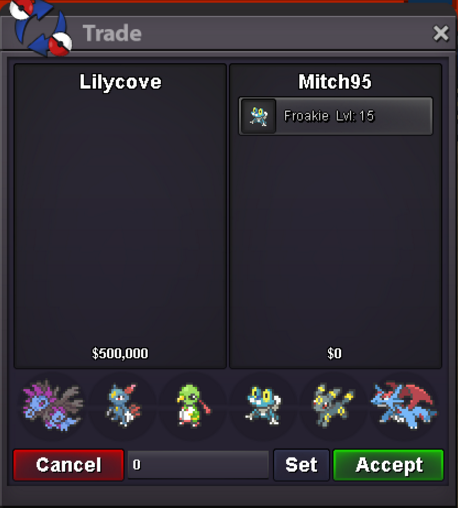Click Lilycove's $500,000 money offer

[x=120, y=353]
